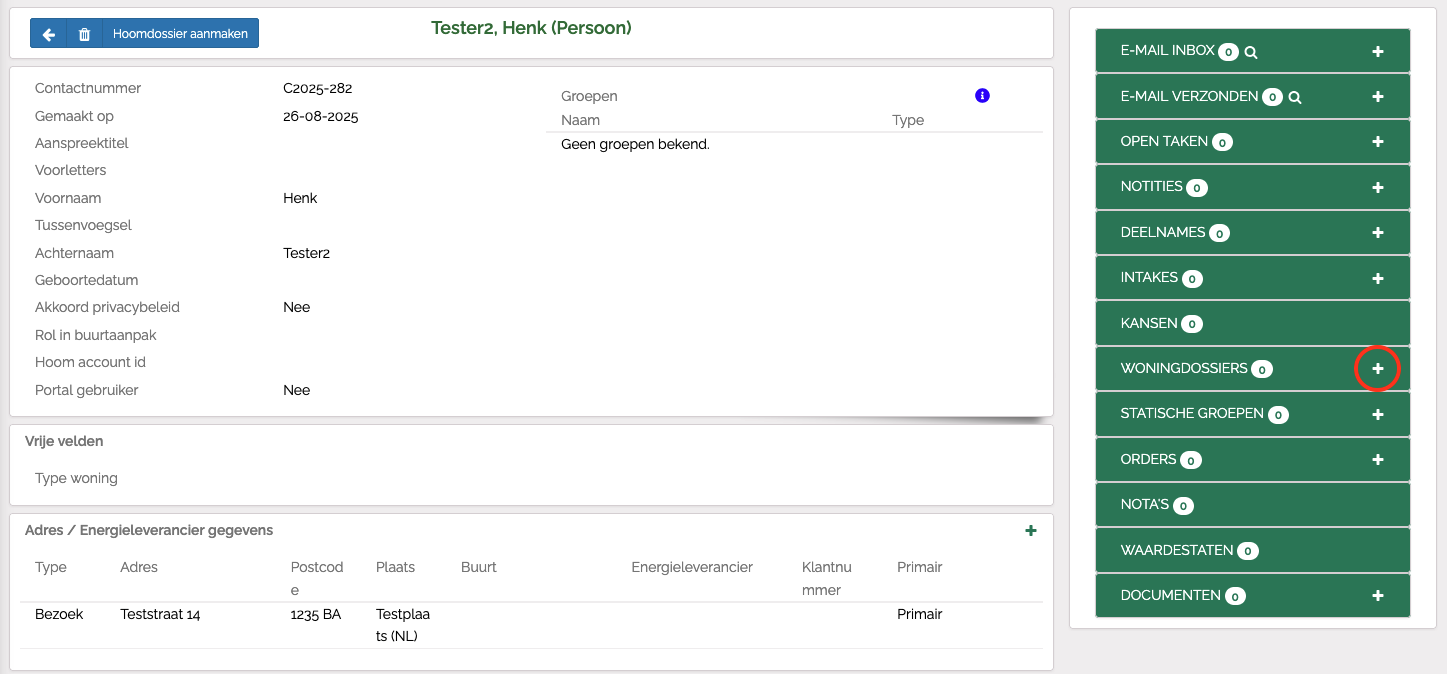
Task: Add a new Woningdossier via plus
Action: click(1377, 369)
